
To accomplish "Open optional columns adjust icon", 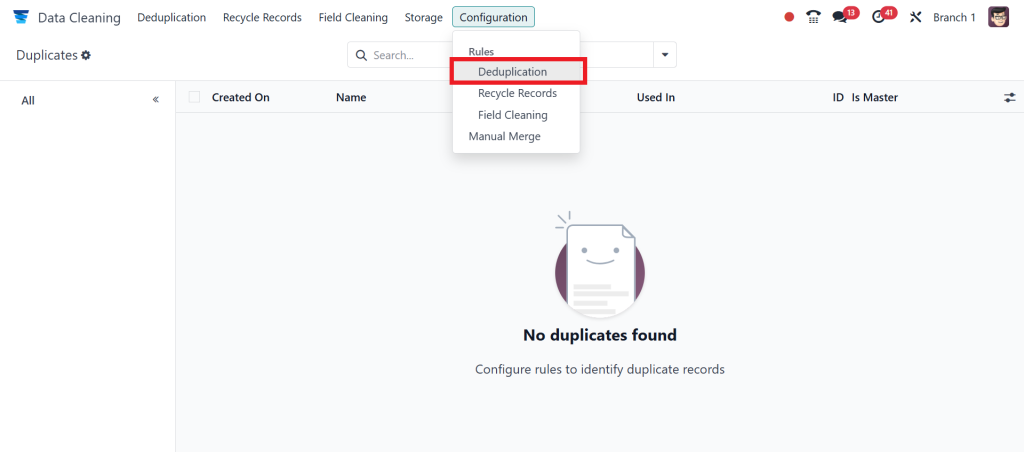I will click(1010, 97).
